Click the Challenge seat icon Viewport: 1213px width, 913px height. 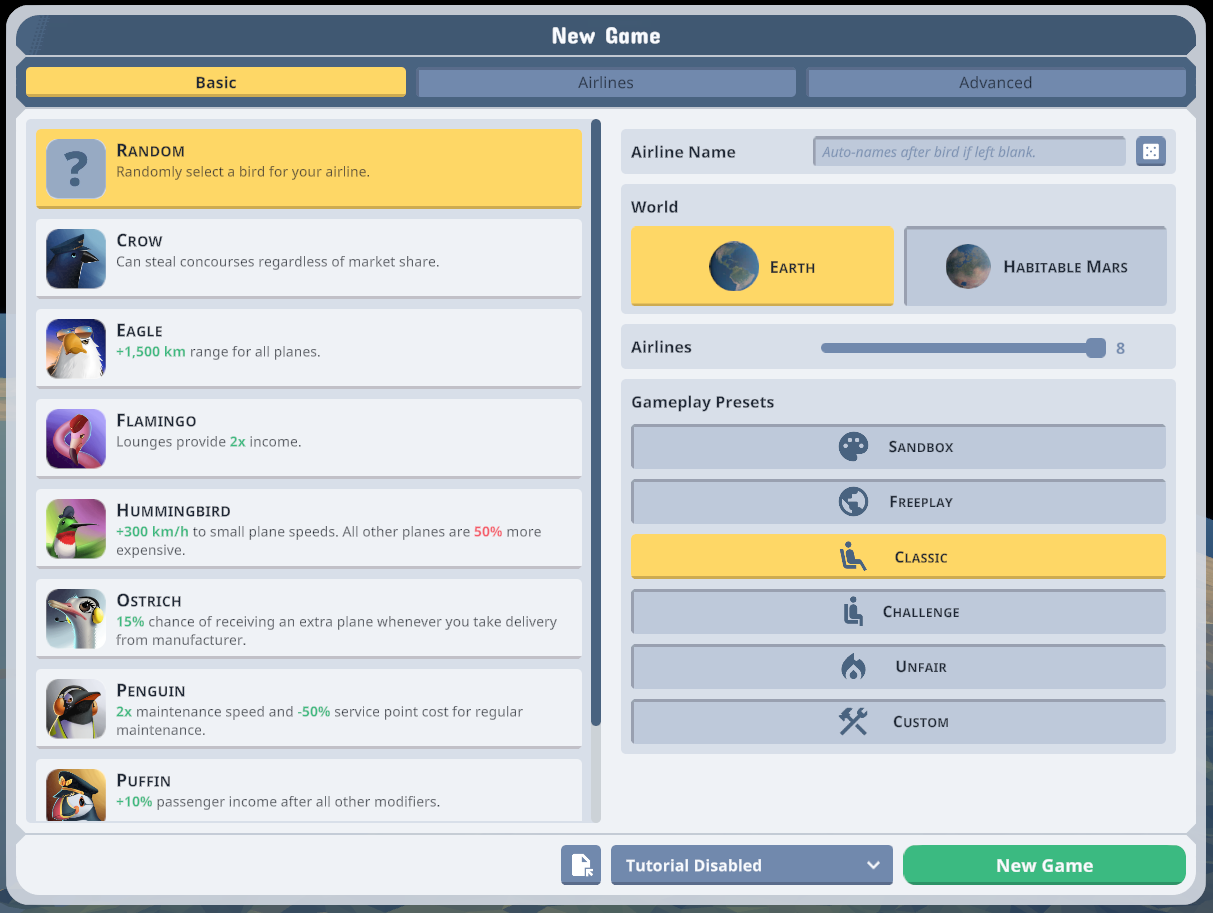[853, 612]
